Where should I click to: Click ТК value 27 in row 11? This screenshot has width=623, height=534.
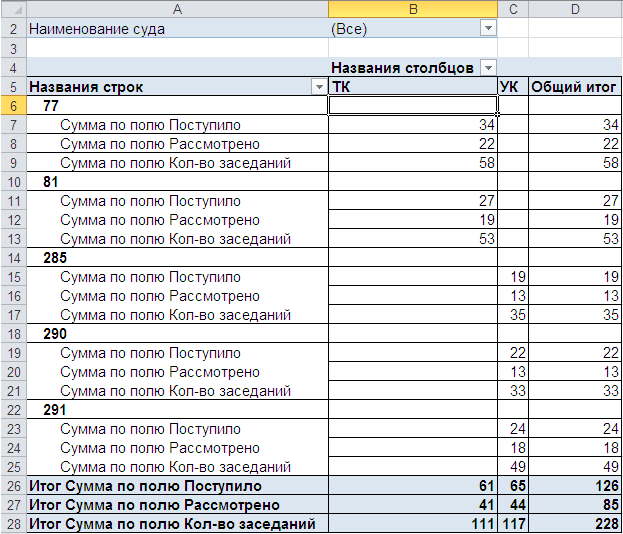413,201
